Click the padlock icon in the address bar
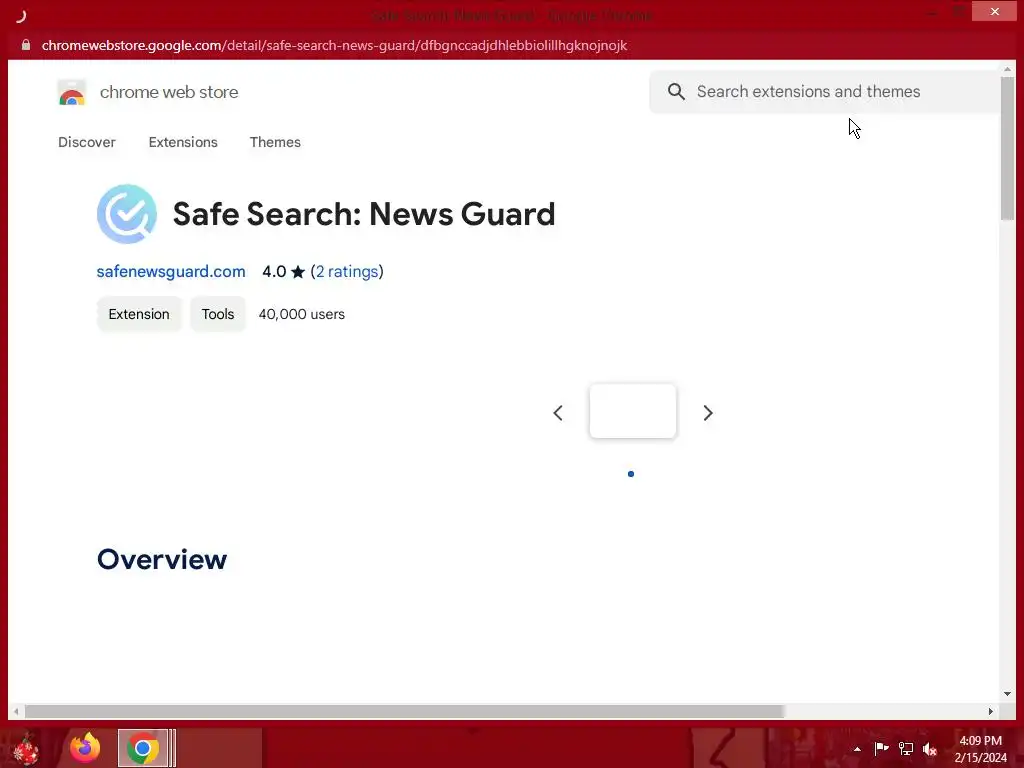This screenshot has height=768, width=1024. tap(25, 45)
